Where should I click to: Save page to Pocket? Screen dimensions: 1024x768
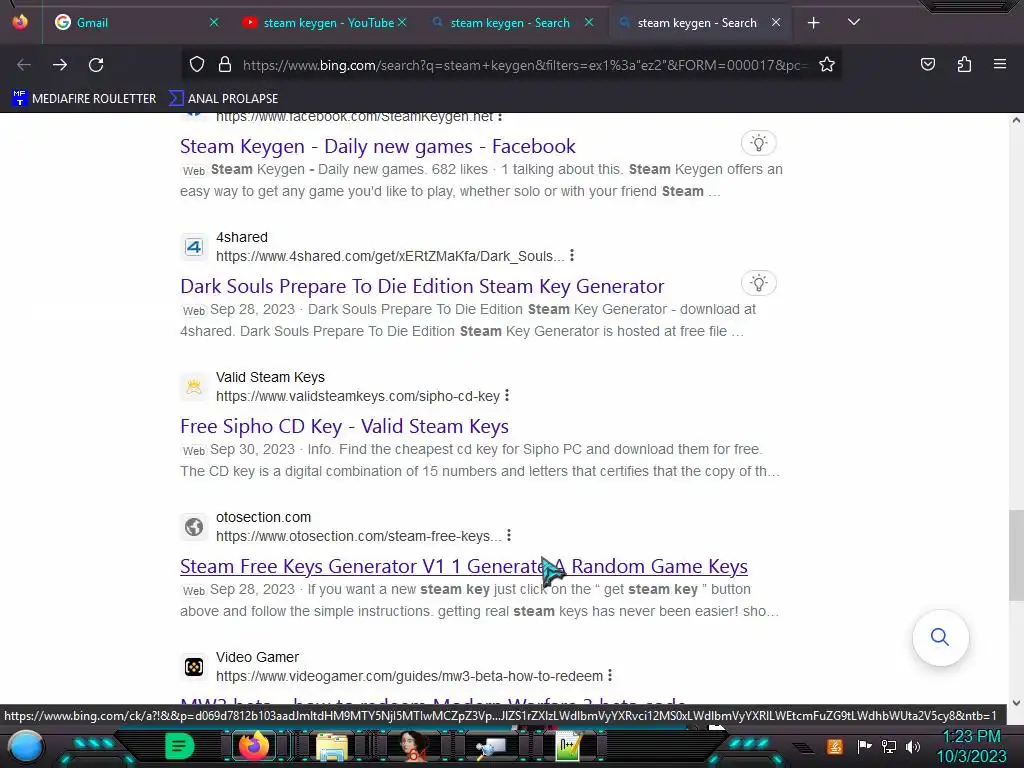[927, 64]
